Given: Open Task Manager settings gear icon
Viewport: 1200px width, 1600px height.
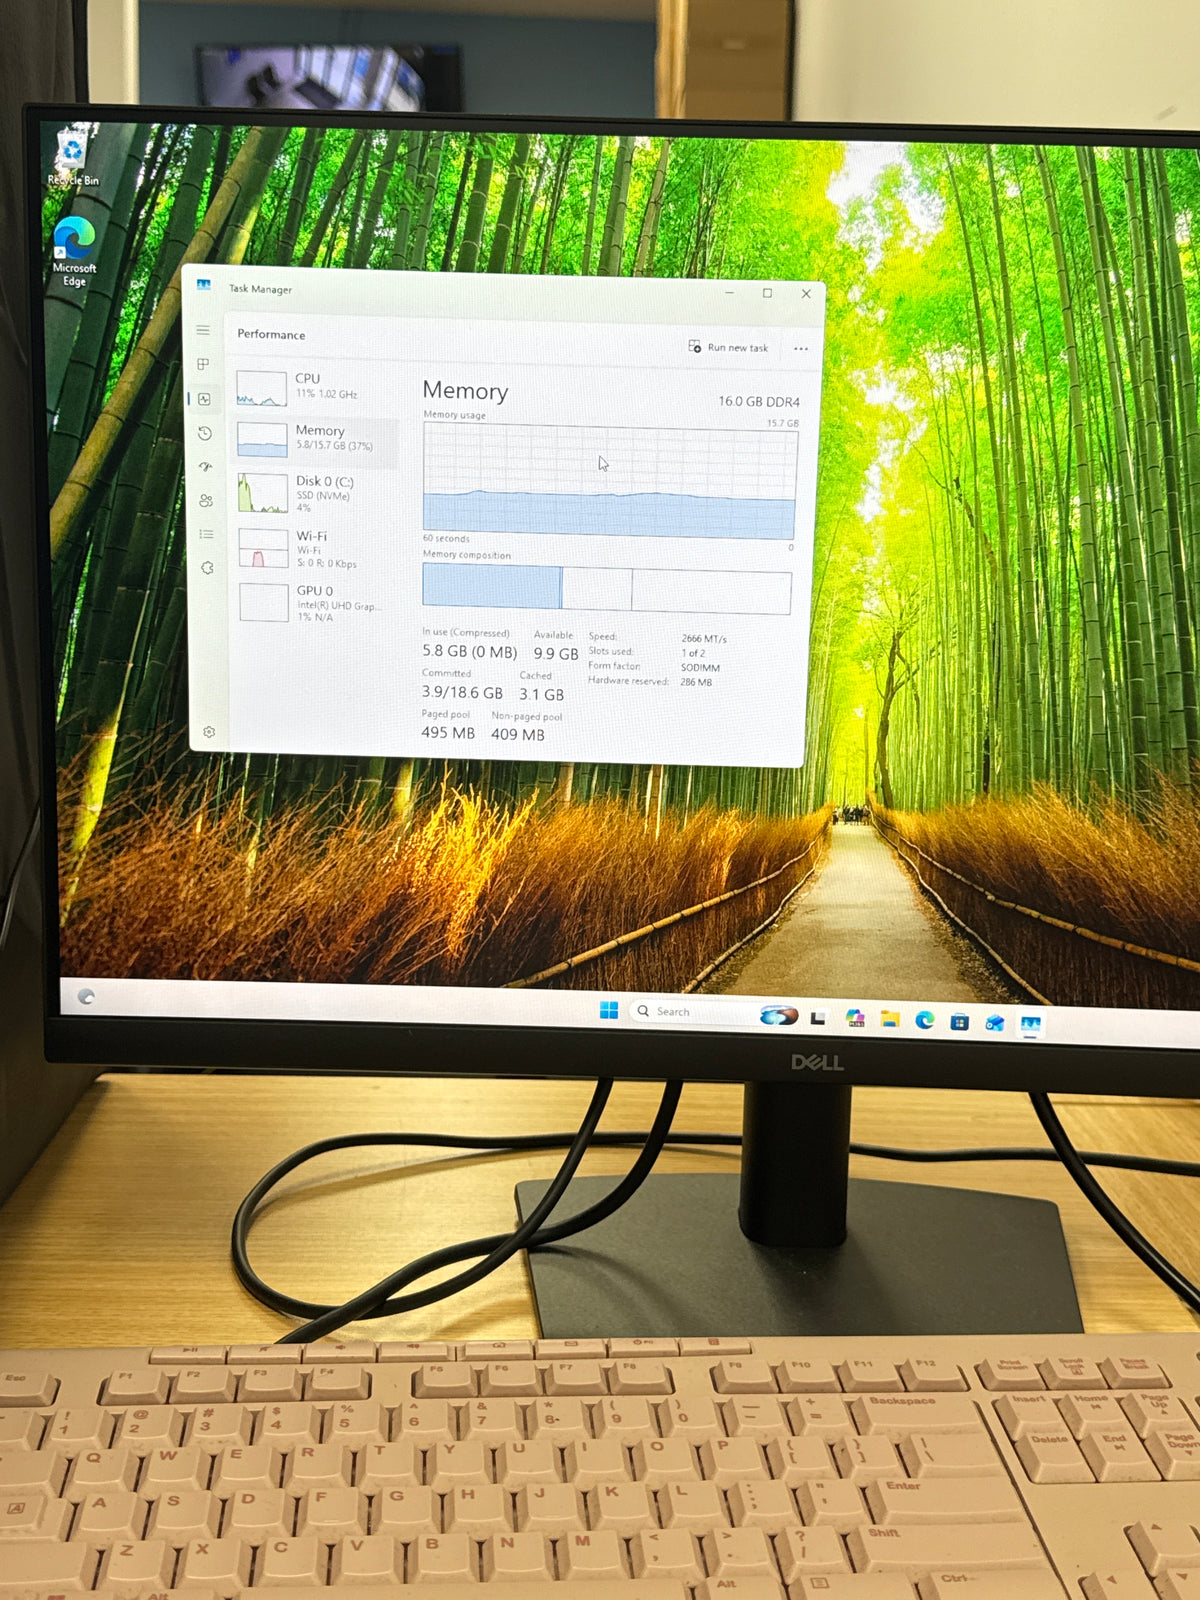Looking at the screenshot, I should (209, 732).
